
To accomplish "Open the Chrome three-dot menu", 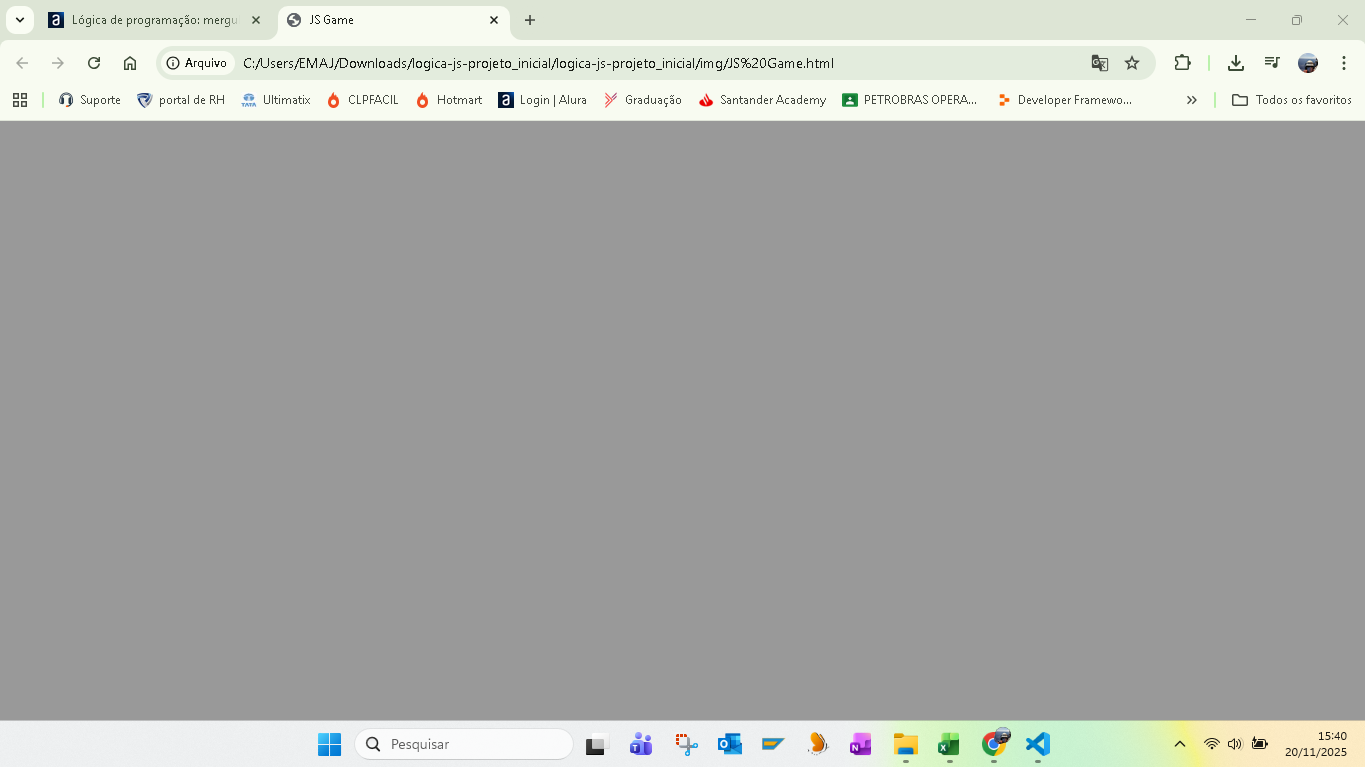I will coord(1344,63).
